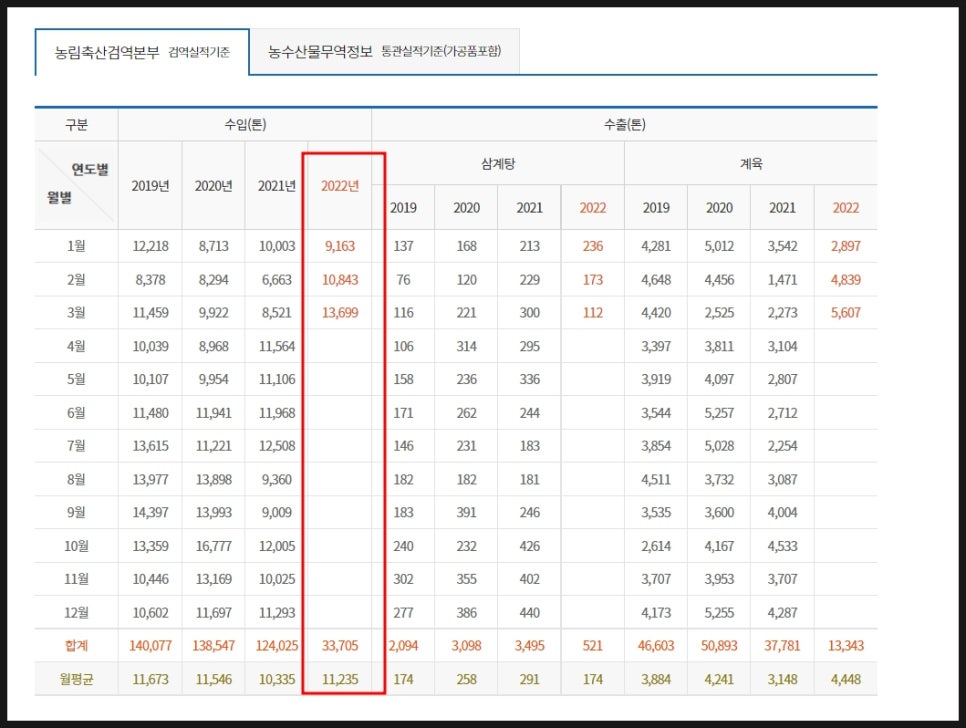Click the 2,094 삼계탕 2019 total

pyautogui.click(x=403, y=645)
